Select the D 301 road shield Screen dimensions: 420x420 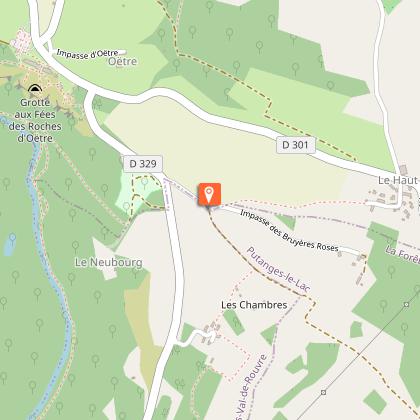296,145
